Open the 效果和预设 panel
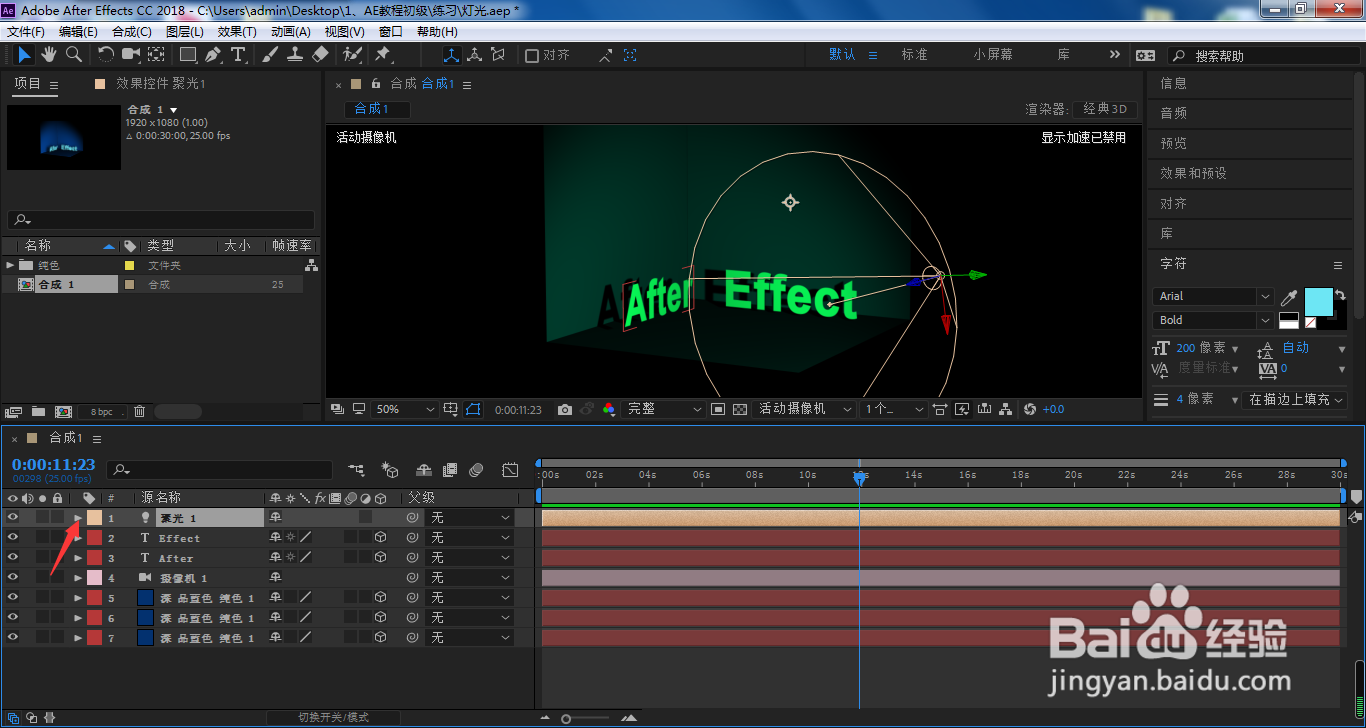1366x728 pixels. coord(1193,173)
